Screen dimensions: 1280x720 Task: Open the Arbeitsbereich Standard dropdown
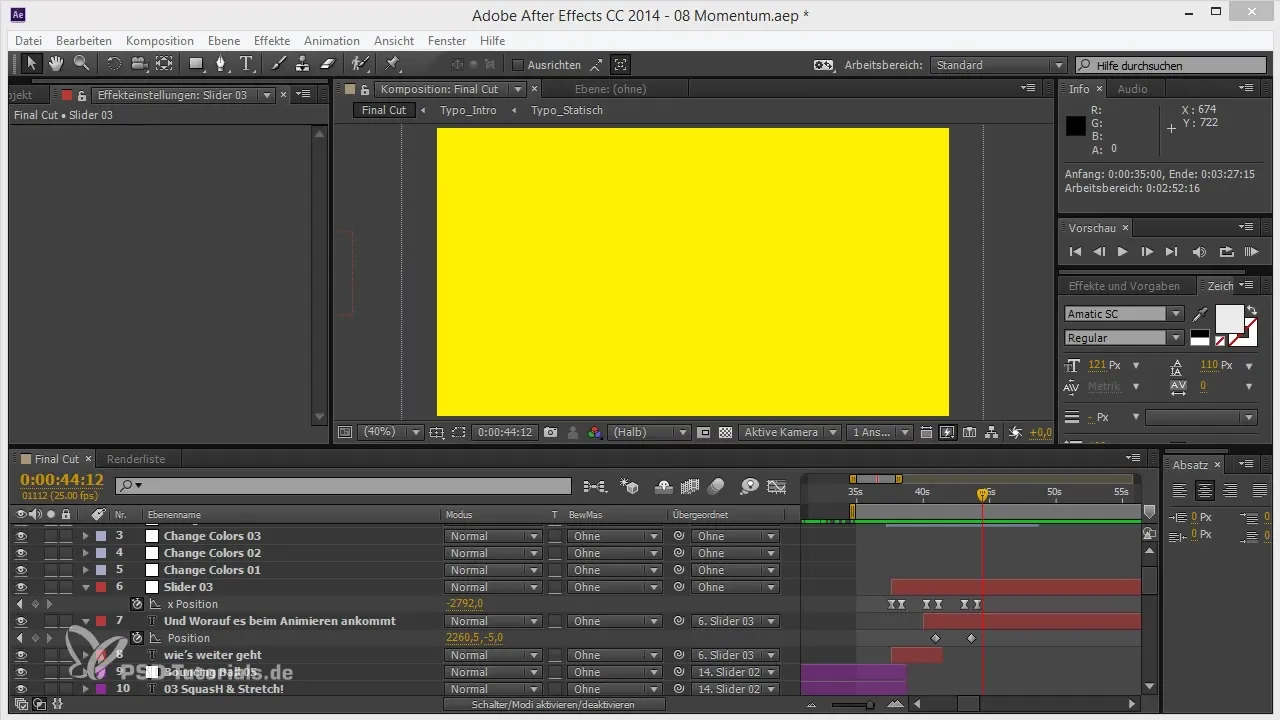click(x=998, y=65)
